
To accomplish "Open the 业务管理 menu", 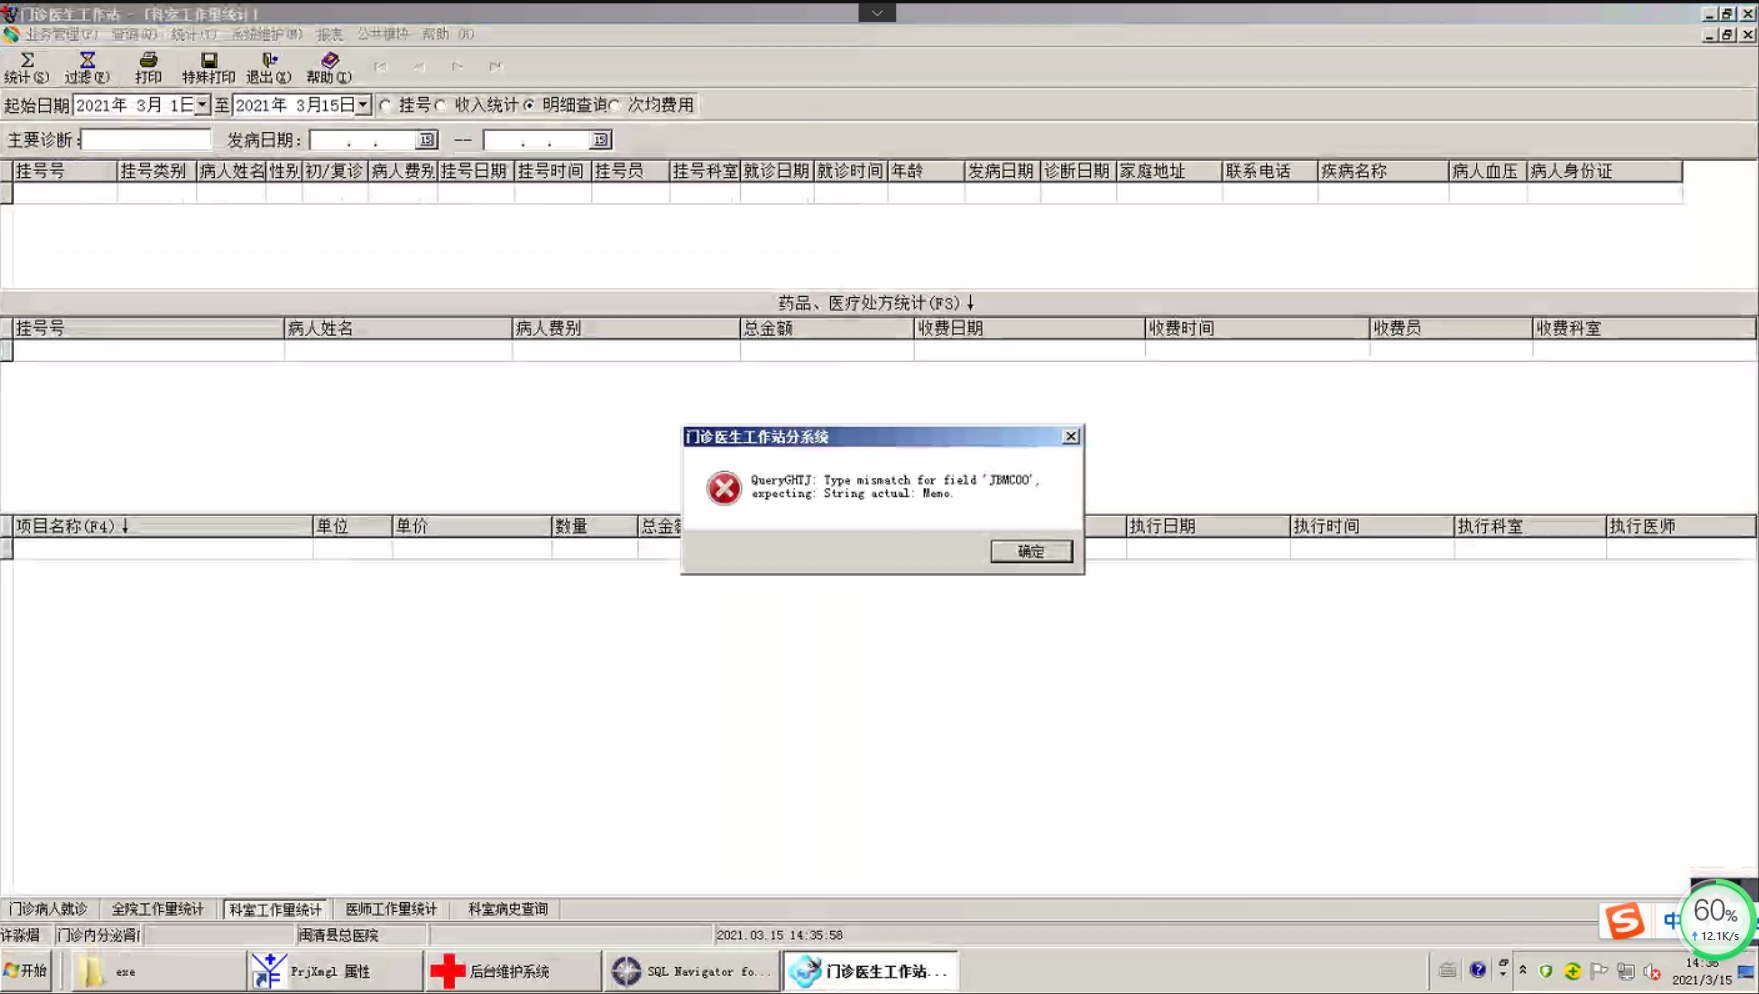I will [62, 34].
